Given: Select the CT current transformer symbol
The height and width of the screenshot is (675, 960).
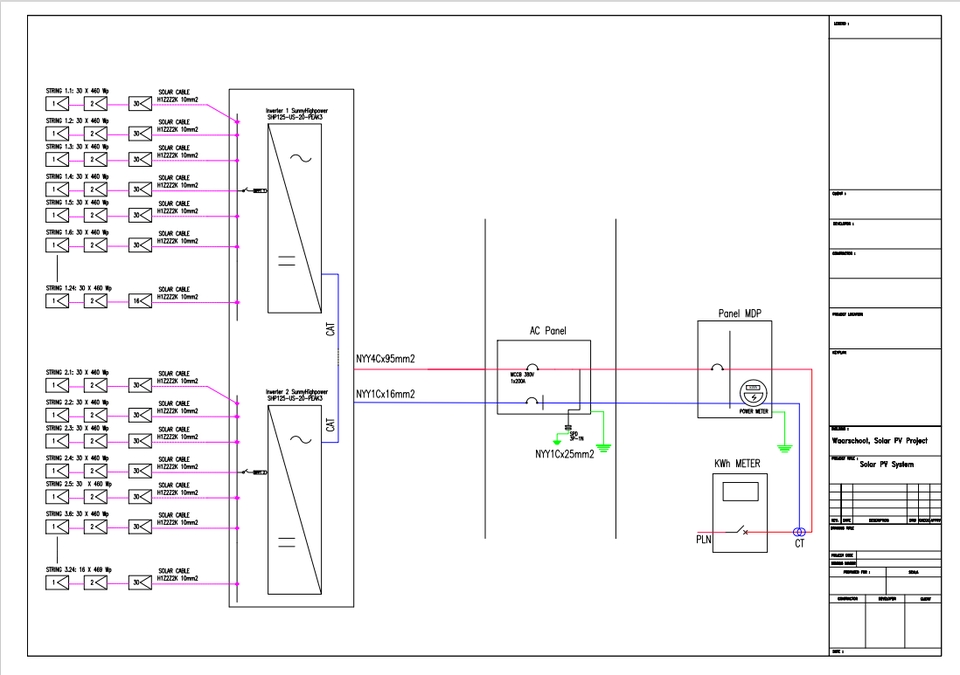Looking at the screenshot, I should [x=799, y=532].
